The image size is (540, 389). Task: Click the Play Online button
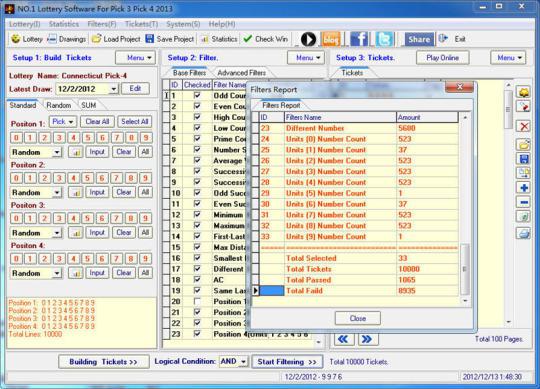(442, 58)
